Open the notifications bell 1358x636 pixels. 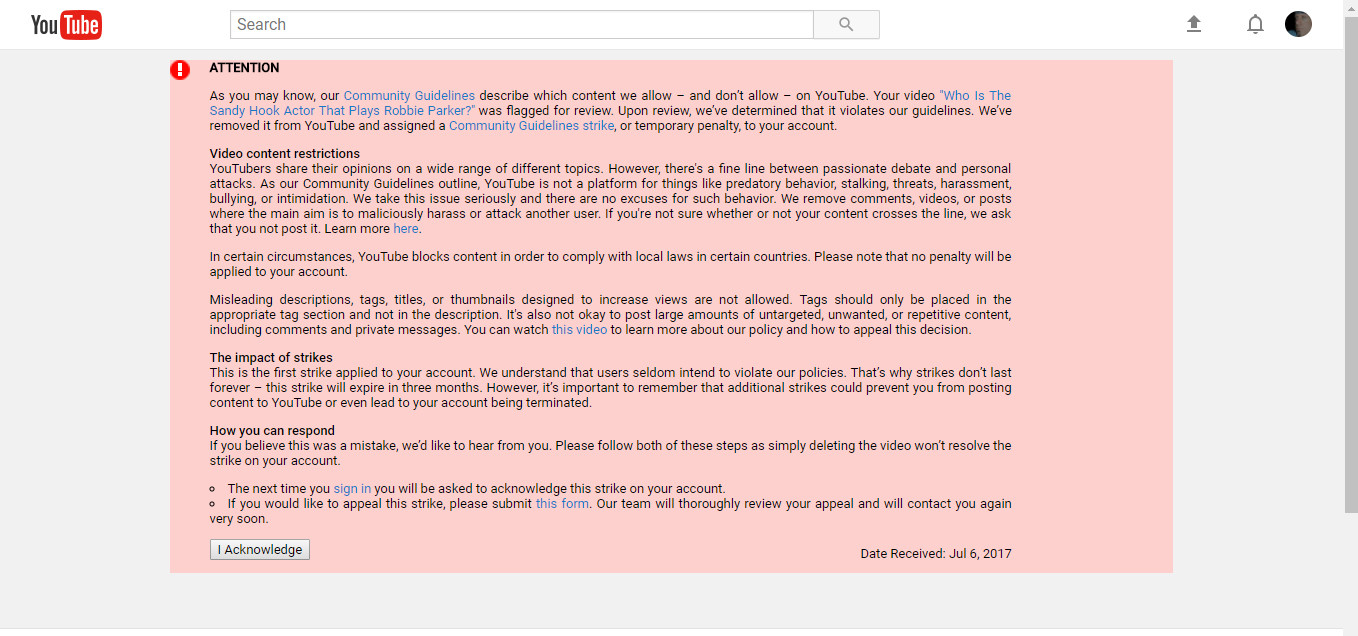1255,24
